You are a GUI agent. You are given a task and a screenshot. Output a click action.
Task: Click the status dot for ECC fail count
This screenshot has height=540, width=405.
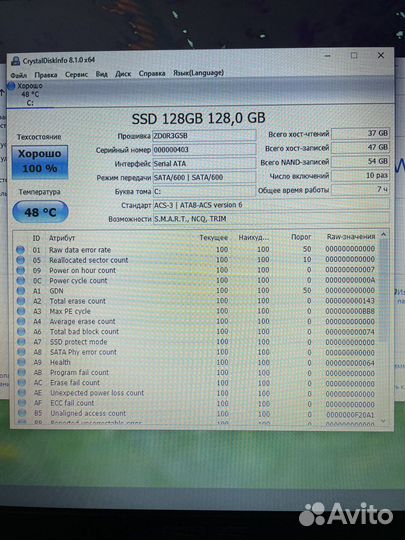click(22, 403)
